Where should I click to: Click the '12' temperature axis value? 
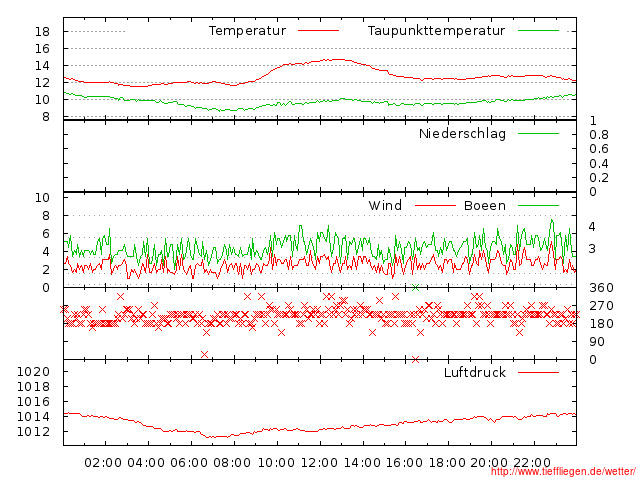pyautogui.click(x=42, y=82)
